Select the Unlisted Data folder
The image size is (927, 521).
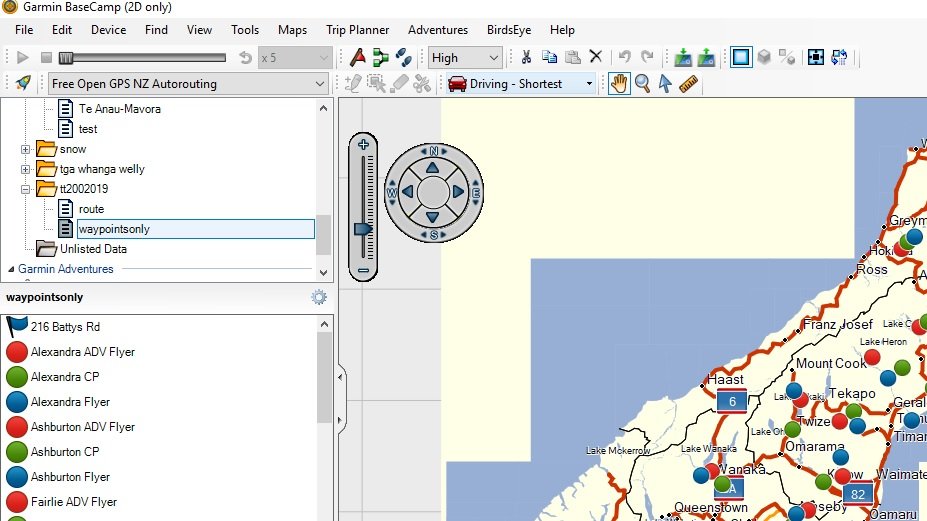pyautogui.click(x=93, y=249)
